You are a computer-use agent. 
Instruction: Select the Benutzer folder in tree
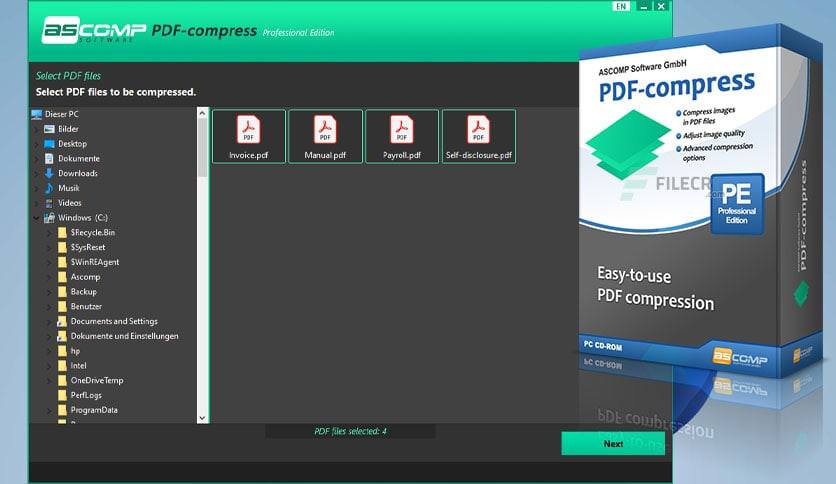(x=86, y=307)
